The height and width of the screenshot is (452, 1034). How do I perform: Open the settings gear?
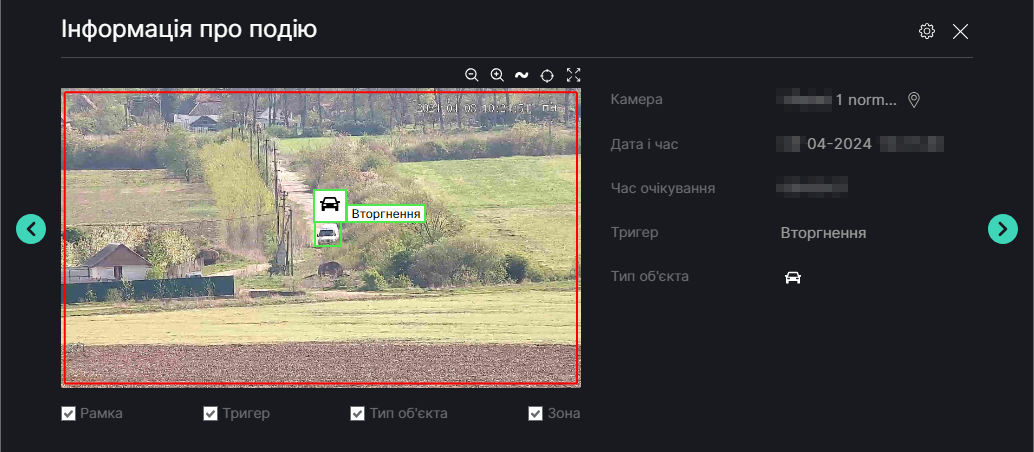[927, 32]
